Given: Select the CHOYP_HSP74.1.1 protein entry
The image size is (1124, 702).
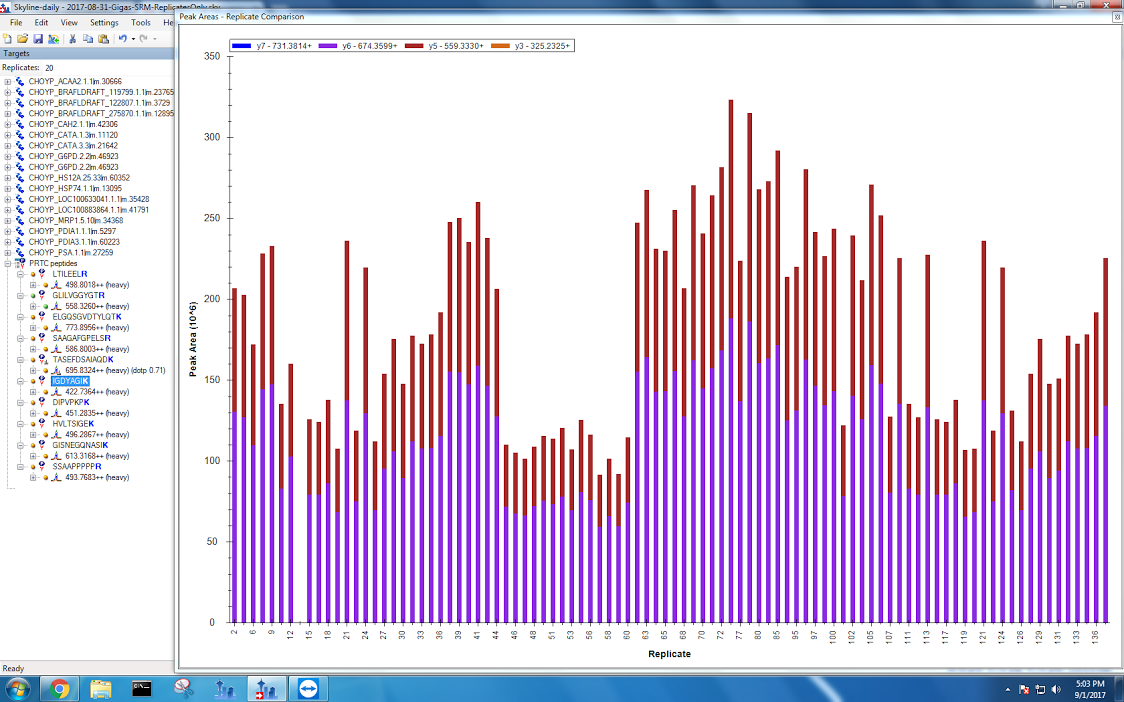Looking at the screenshot, I should 75,188.
